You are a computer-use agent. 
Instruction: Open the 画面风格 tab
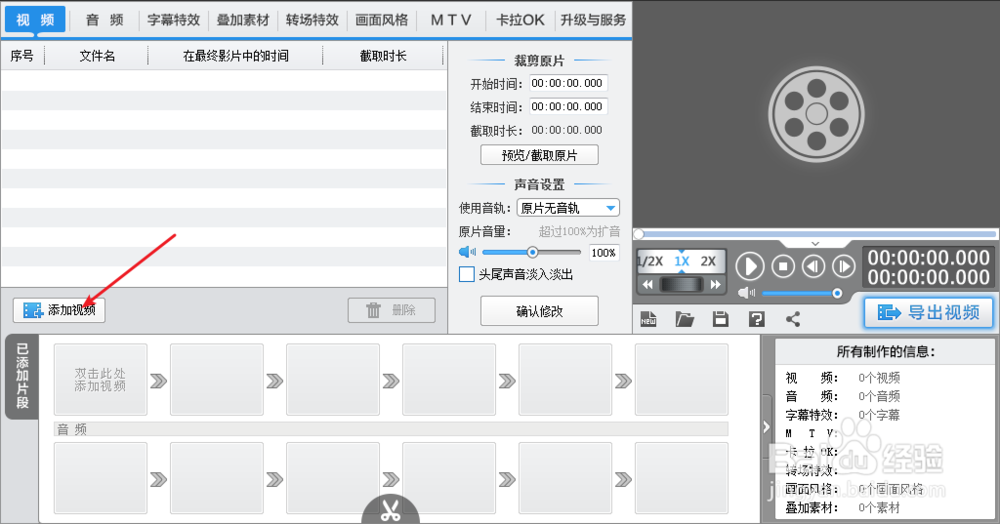pos(381,20)
